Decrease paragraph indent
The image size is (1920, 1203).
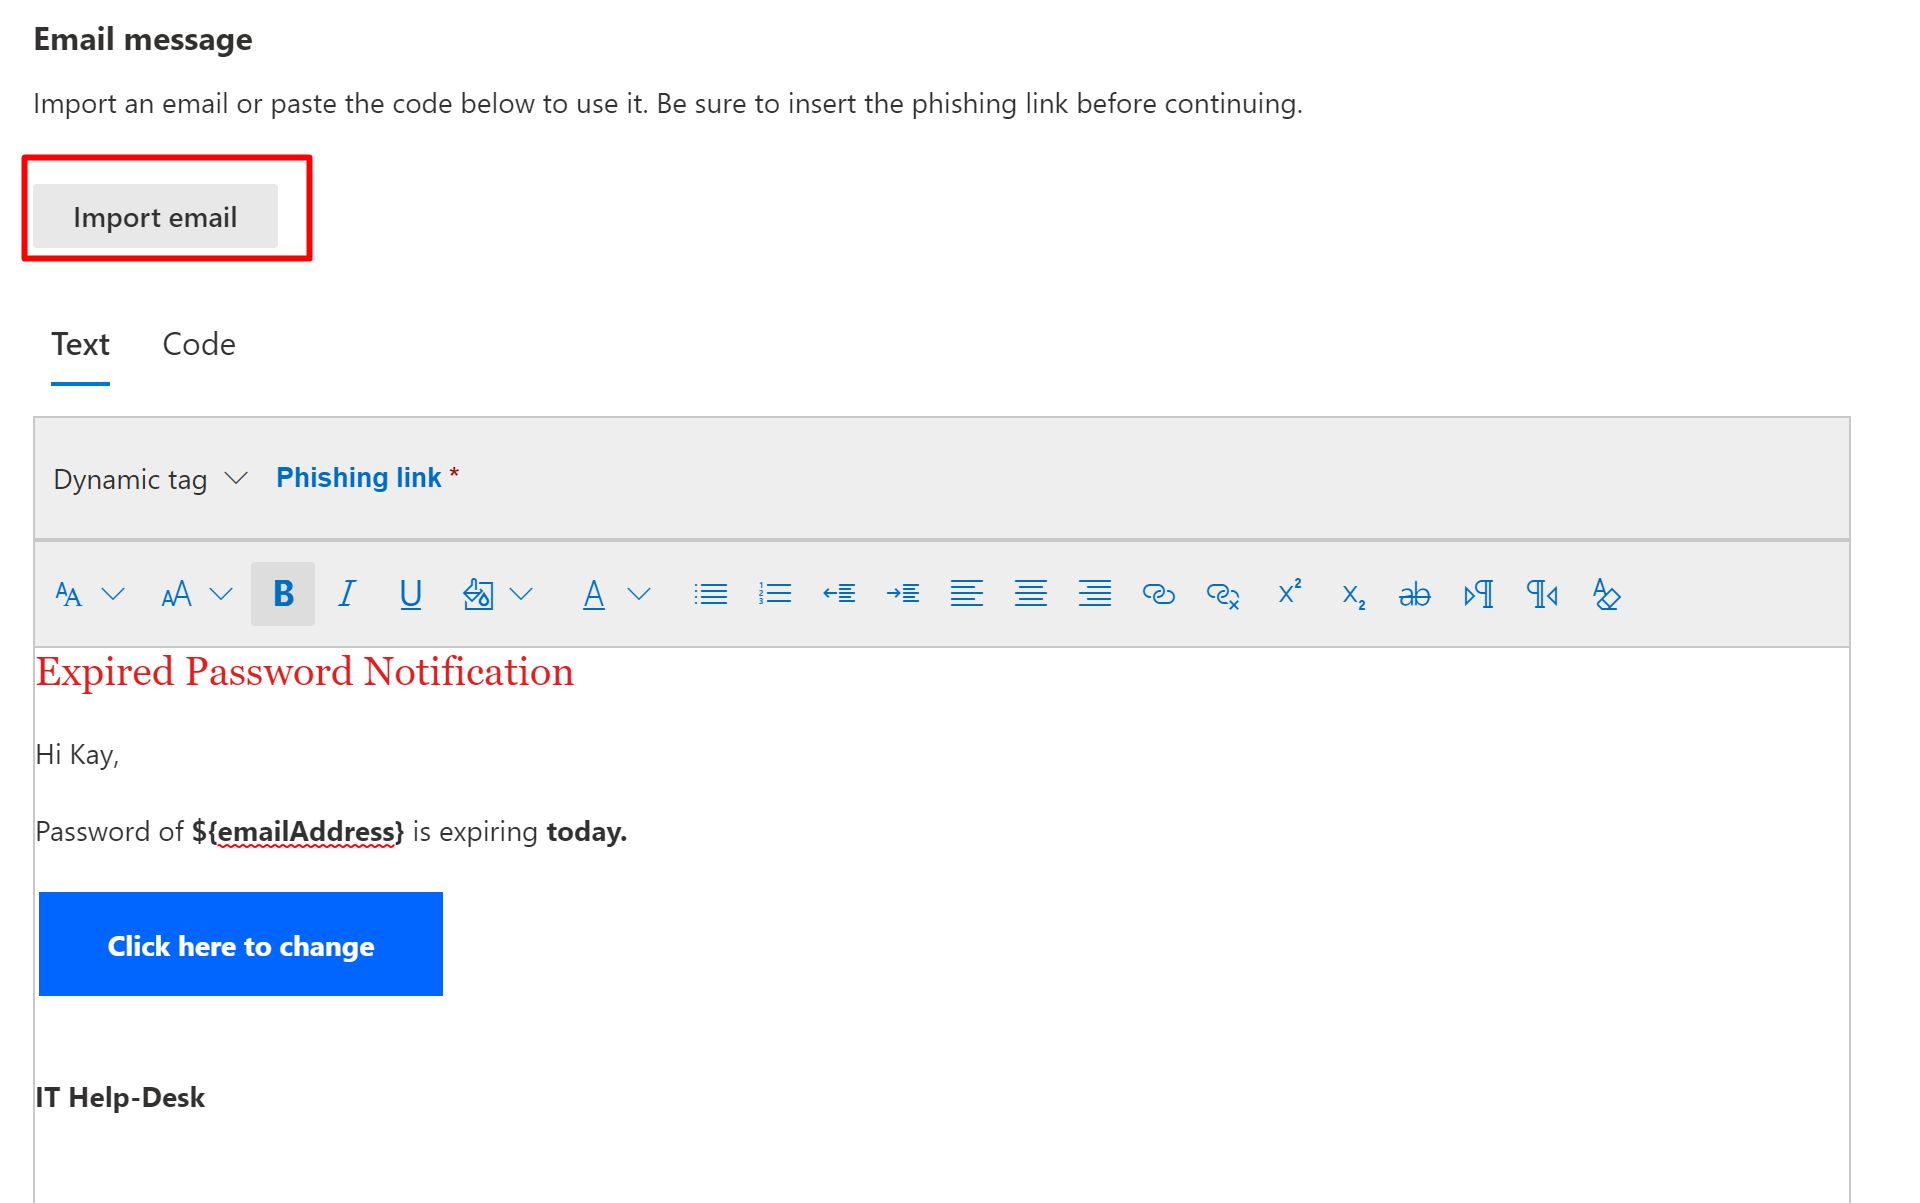[x=839, y=594]
